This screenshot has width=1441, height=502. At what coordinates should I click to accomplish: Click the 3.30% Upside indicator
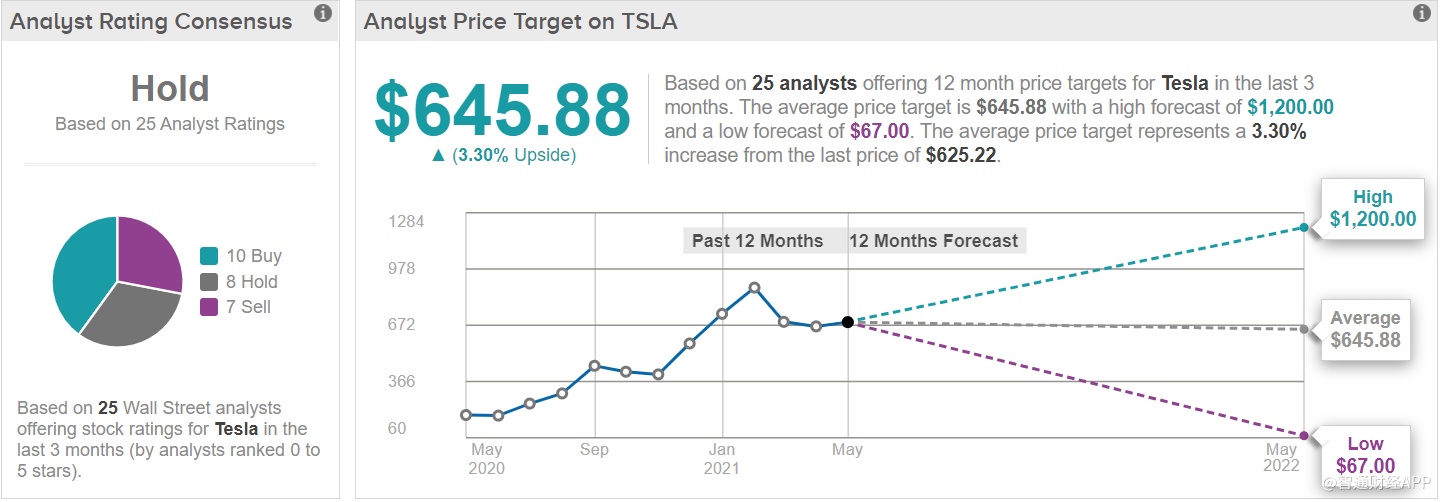pyautogui.click(x=503, y=155)
